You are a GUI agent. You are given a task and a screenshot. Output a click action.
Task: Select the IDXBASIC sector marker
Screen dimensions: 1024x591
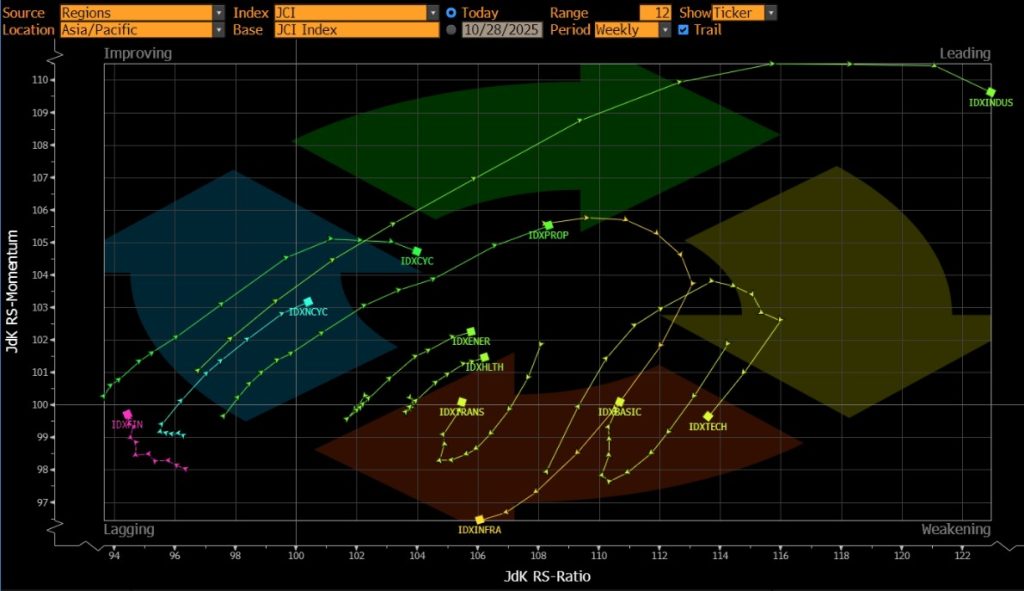point(620,402)
